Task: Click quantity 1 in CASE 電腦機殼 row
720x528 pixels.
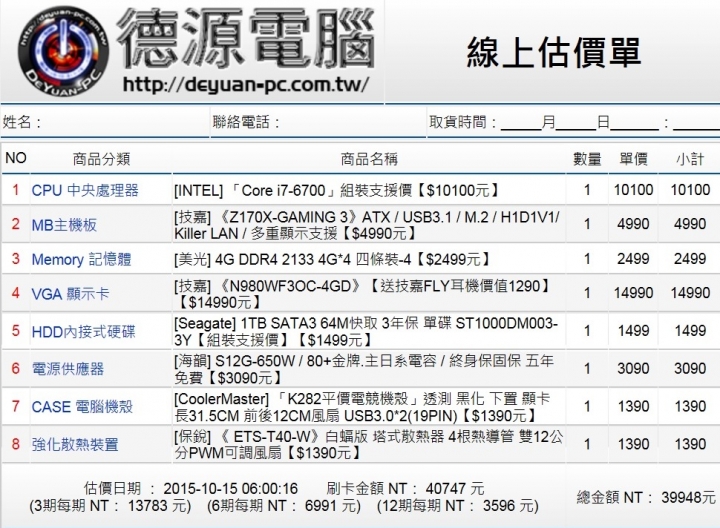Action: click(x=587, y=406)
